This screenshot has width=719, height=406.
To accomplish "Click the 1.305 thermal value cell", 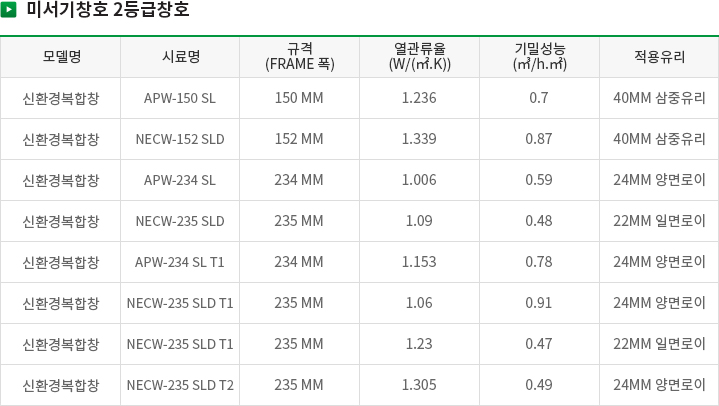I will pos(420,385).
